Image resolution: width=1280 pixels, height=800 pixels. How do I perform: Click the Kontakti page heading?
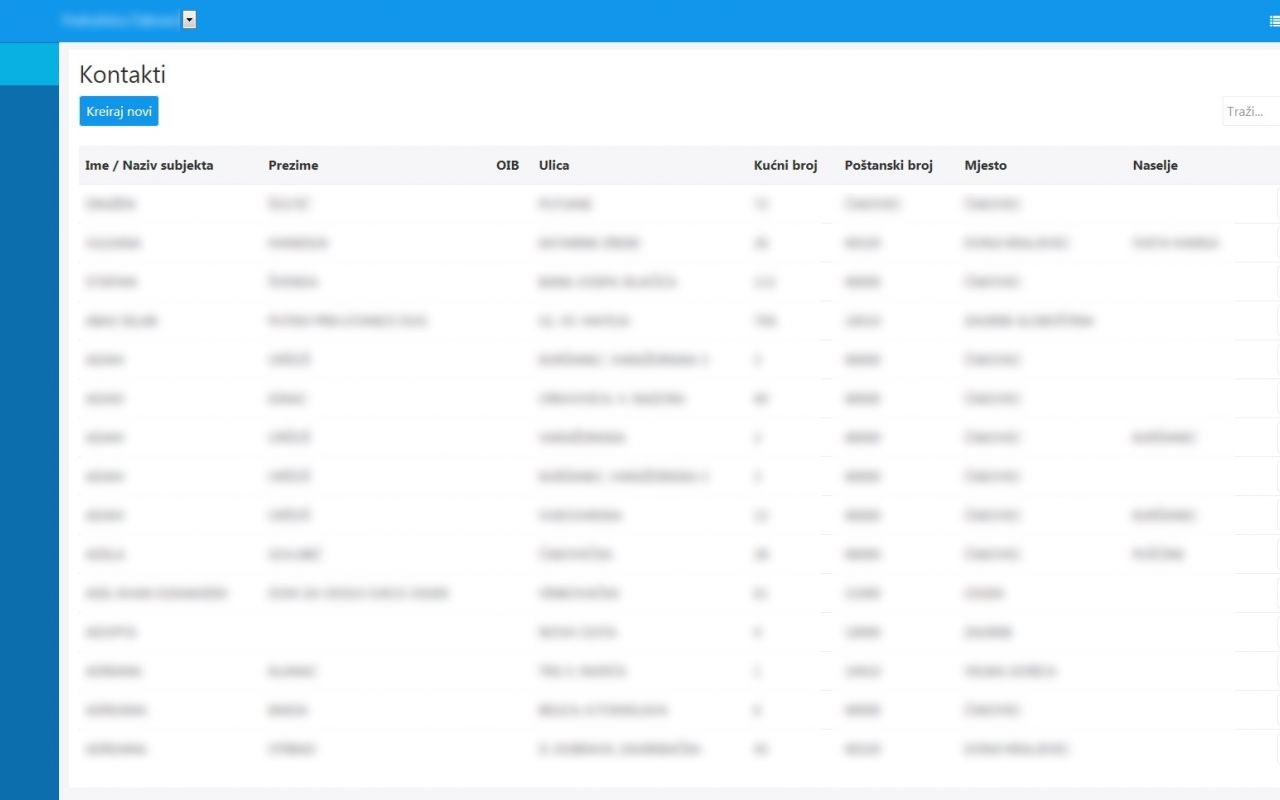pyautogui.click(x=122, y=75)
